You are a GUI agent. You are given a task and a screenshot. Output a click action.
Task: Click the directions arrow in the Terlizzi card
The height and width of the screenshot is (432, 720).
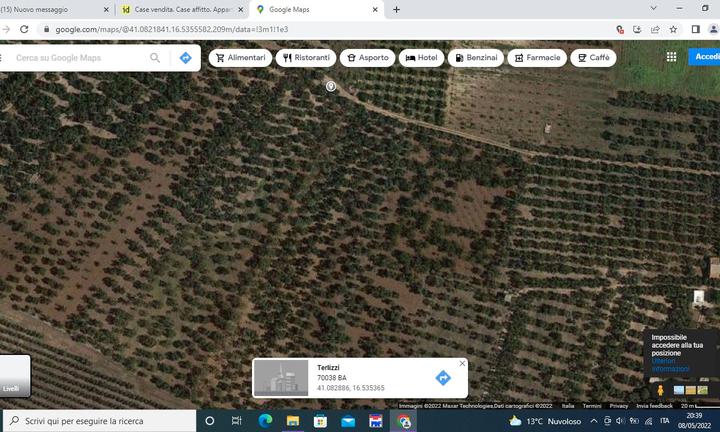click(x=443, y=377)
